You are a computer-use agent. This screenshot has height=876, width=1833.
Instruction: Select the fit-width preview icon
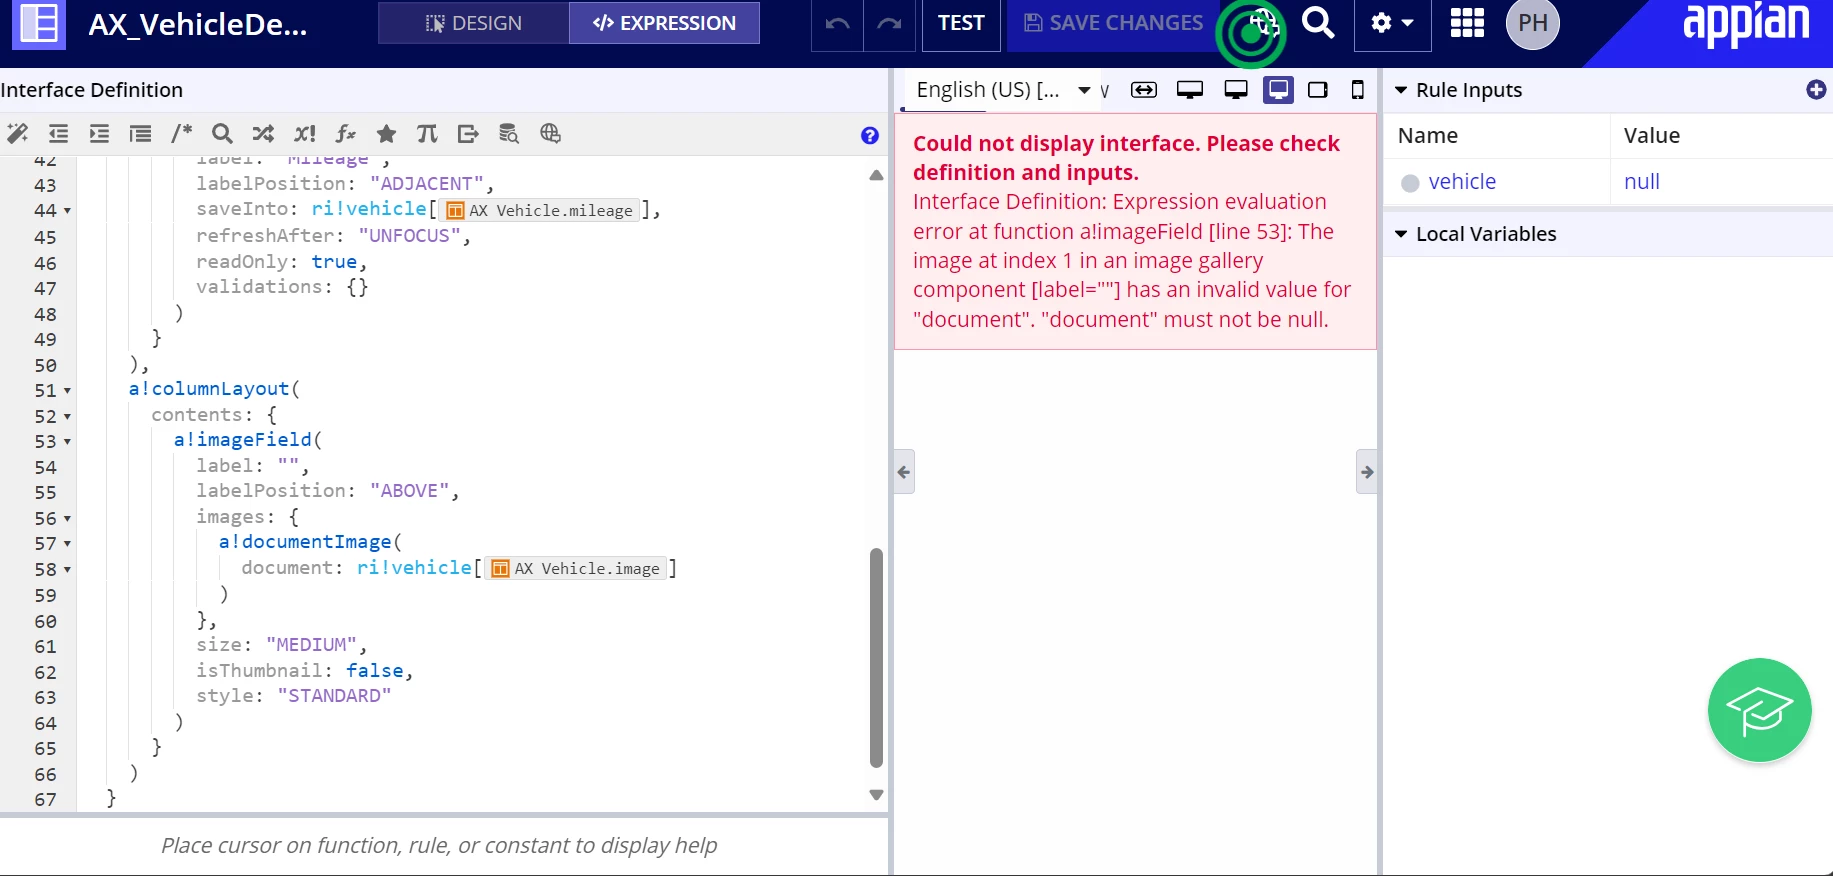(x=1144, y=90)
